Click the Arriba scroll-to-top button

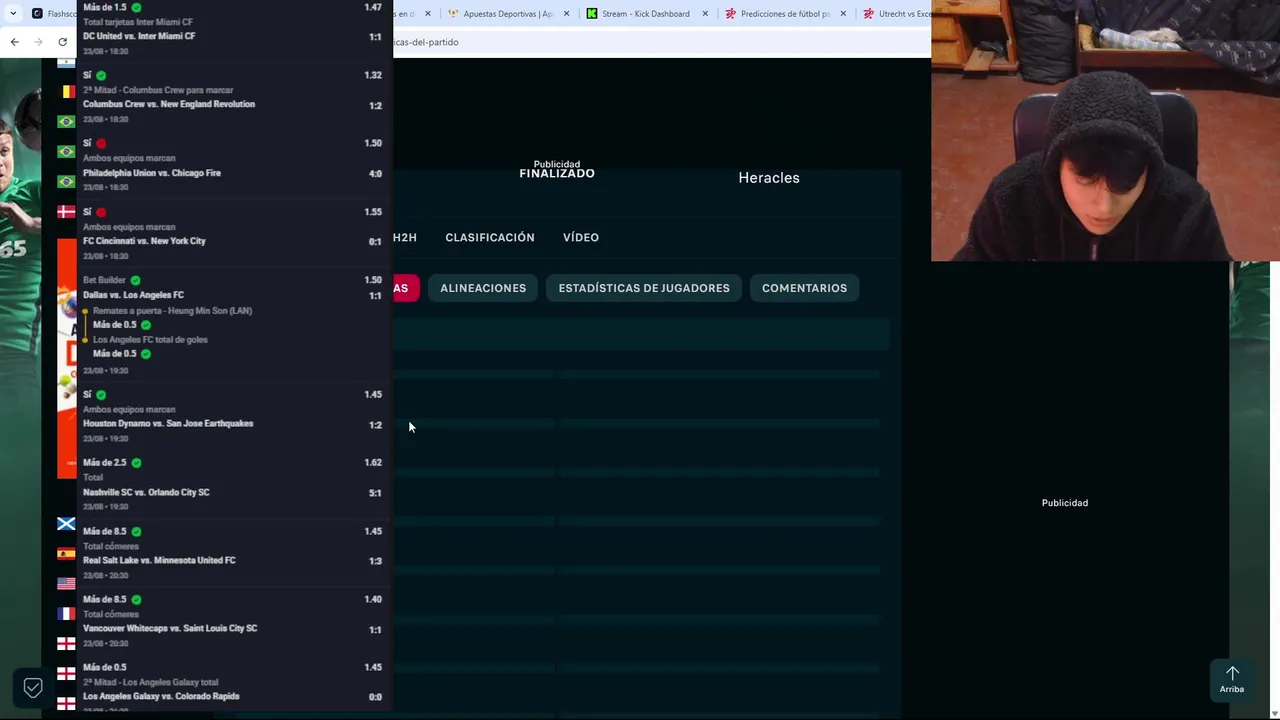click(1232, 679)
